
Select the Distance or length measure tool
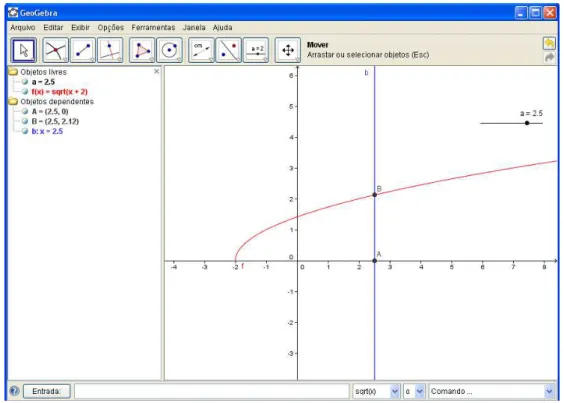pos(201,50)
